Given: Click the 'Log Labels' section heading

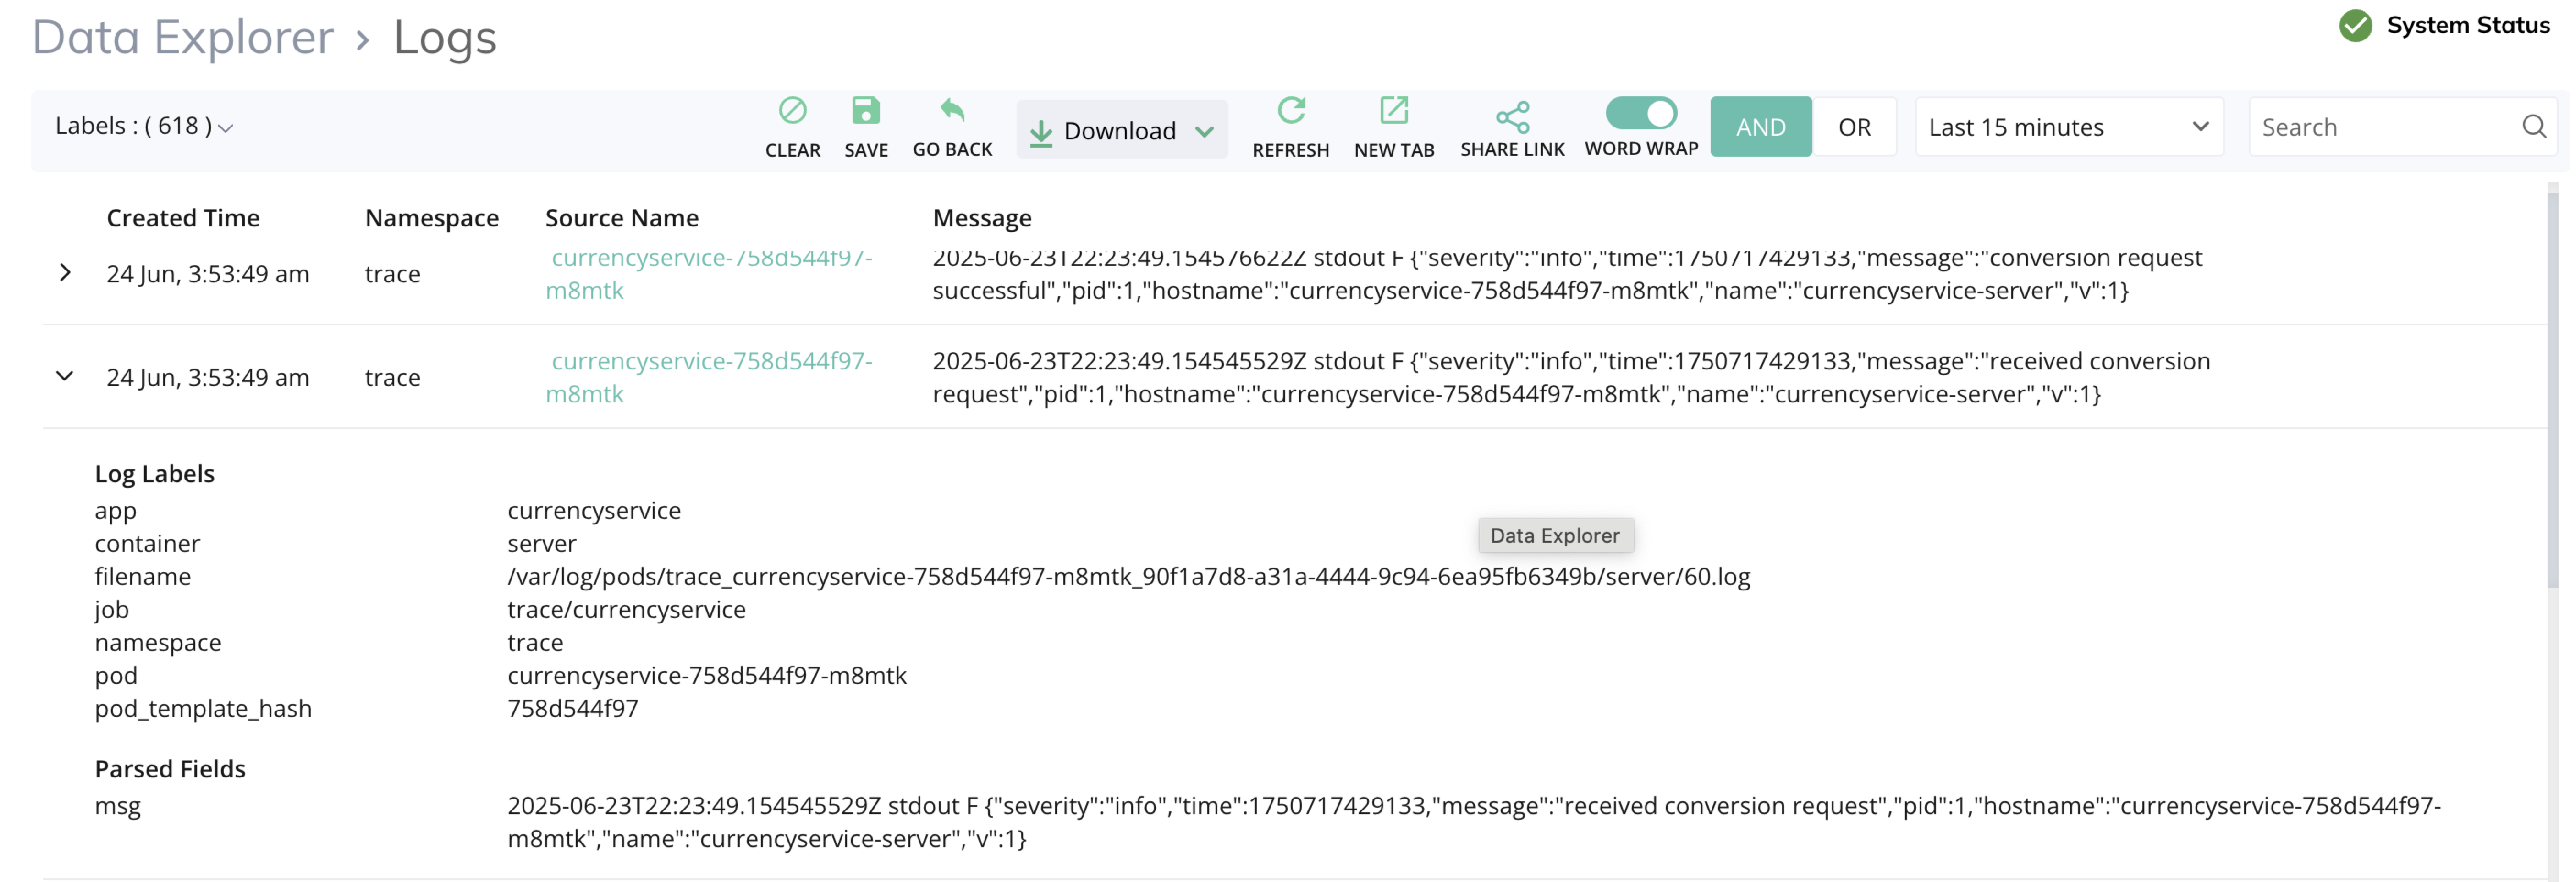Looking at the screenshot, I should 154,473.
